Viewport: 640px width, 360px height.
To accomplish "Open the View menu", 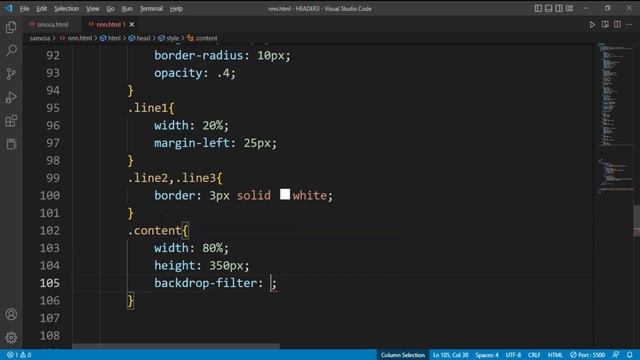I will click(93, 9).
